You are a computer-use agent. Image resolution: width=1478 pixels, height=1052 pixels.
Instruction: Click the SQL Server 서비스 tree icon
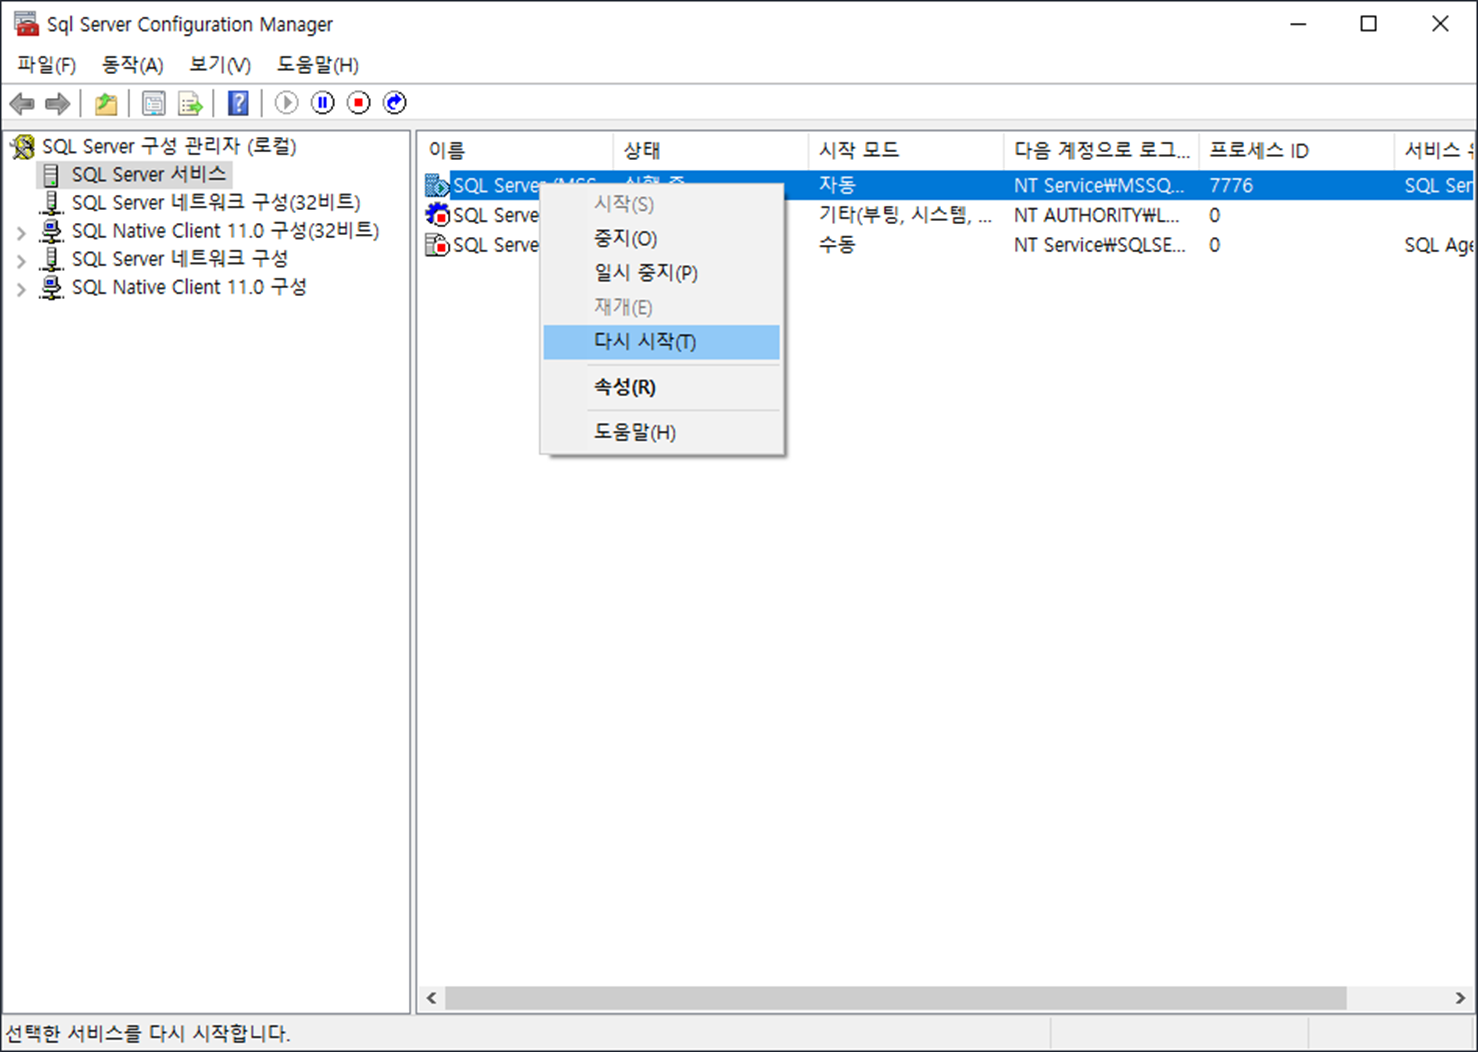click(x=51, y=175)
